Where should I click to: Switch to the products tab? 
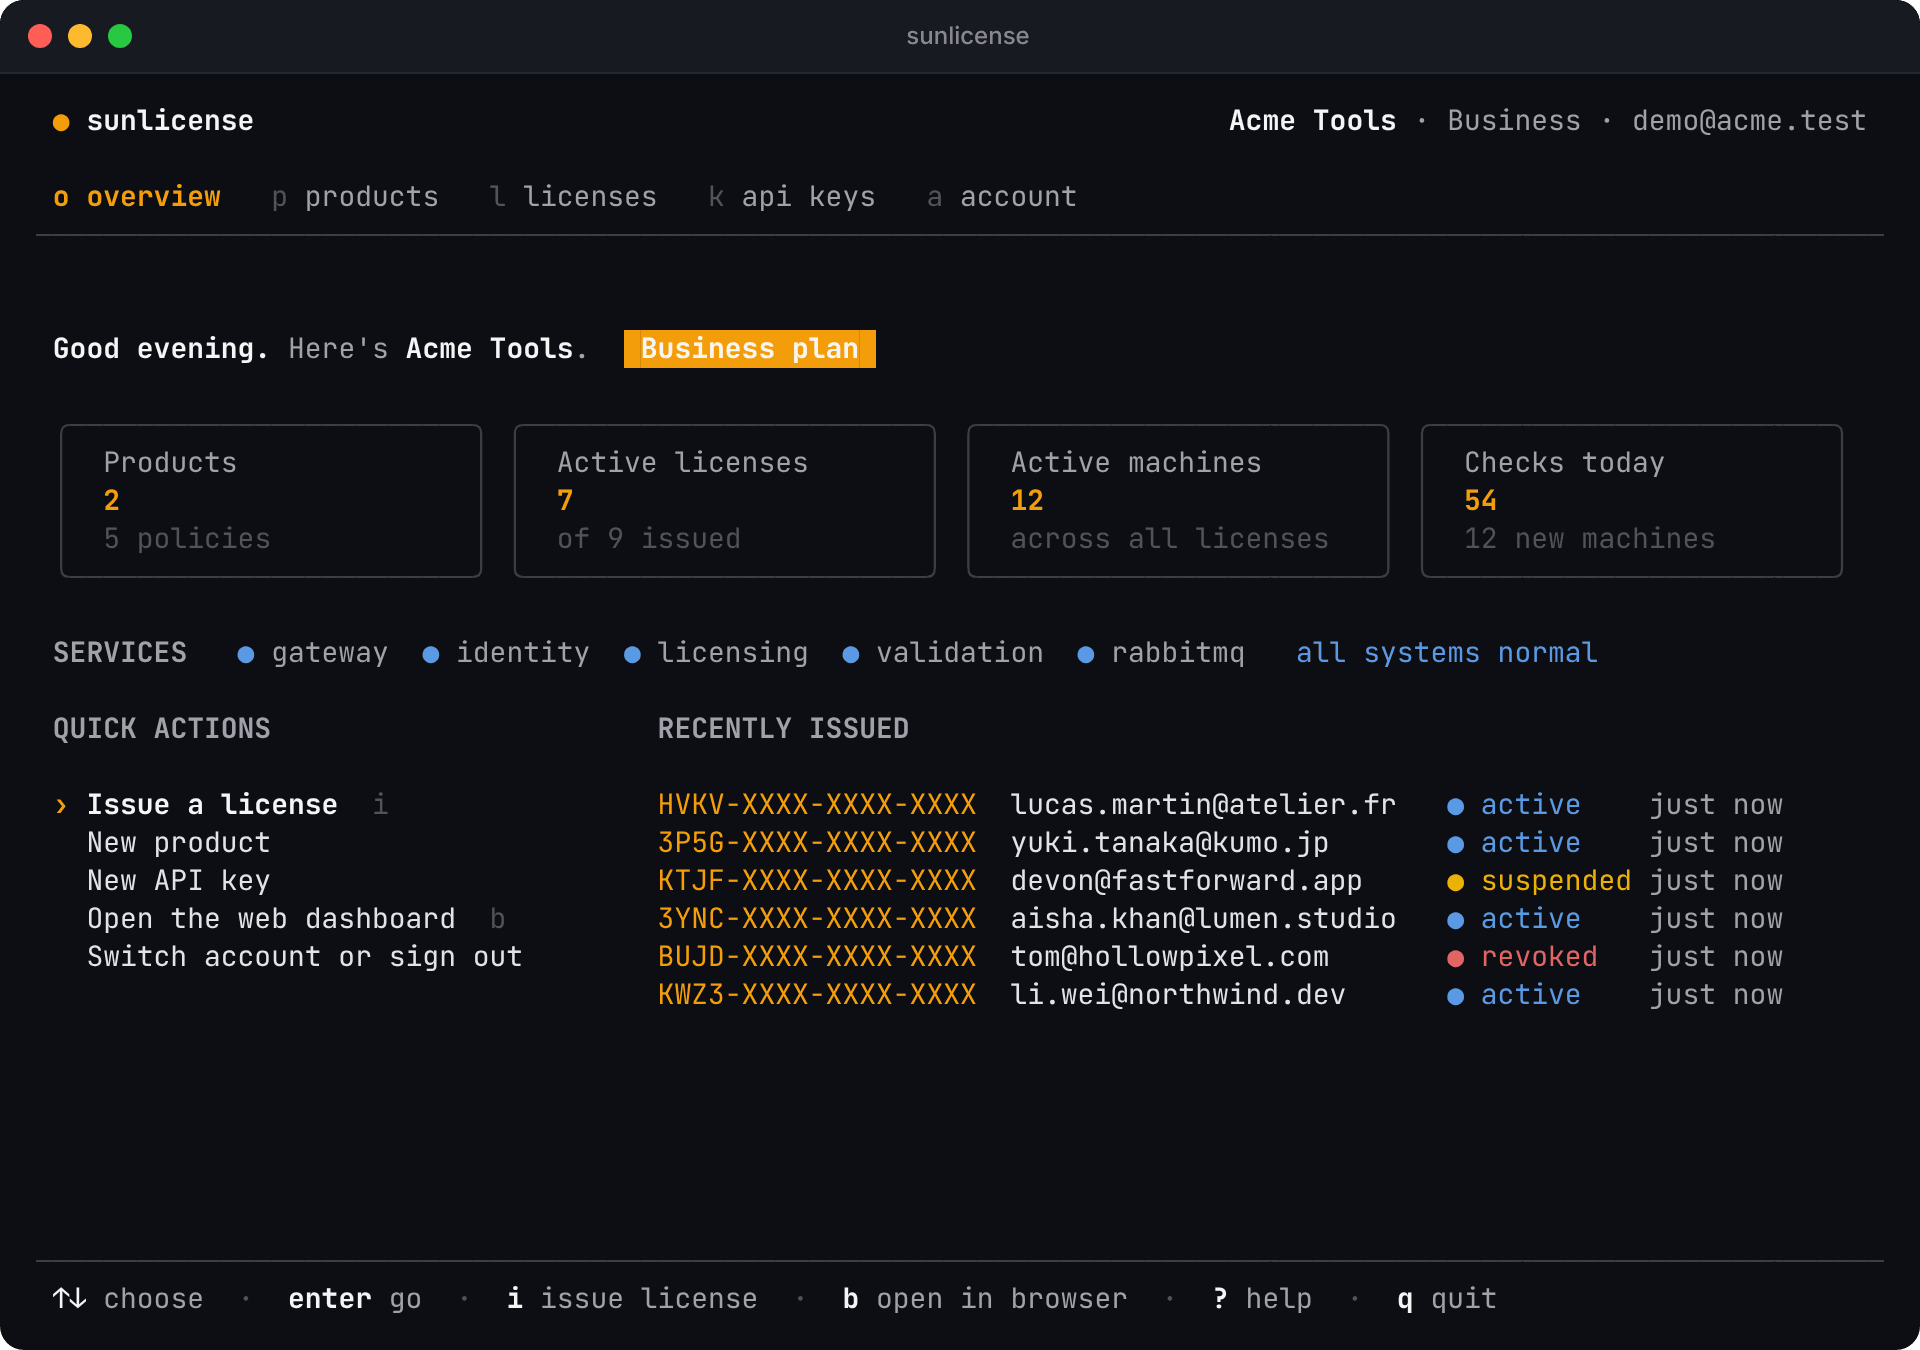pyautogui.click(x=355, y=197)
